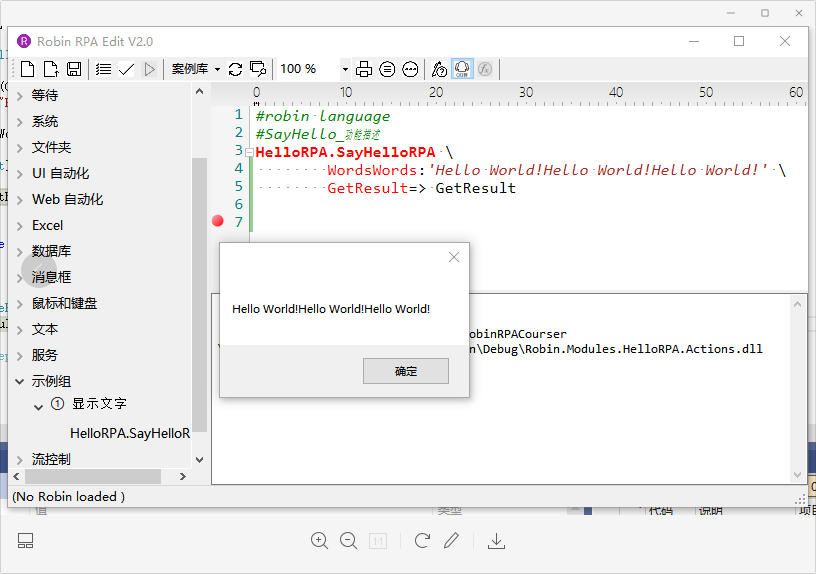Click the Robin.Modules.HelloRPA.Actions.dll output text
The image size is (816, 574).
click(644, 349)
